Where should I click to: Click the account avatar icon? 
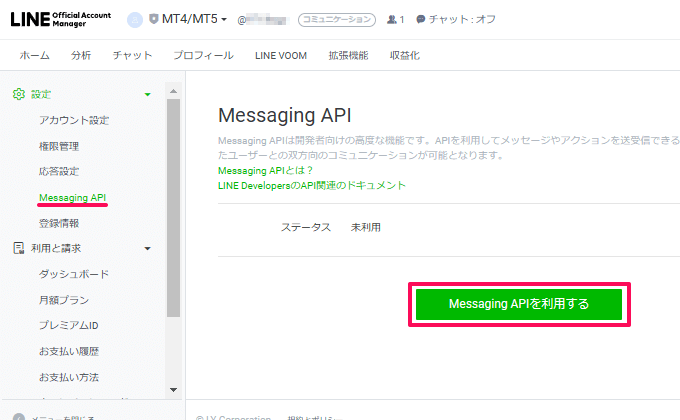pyautogui.click(x=135, y=20)
